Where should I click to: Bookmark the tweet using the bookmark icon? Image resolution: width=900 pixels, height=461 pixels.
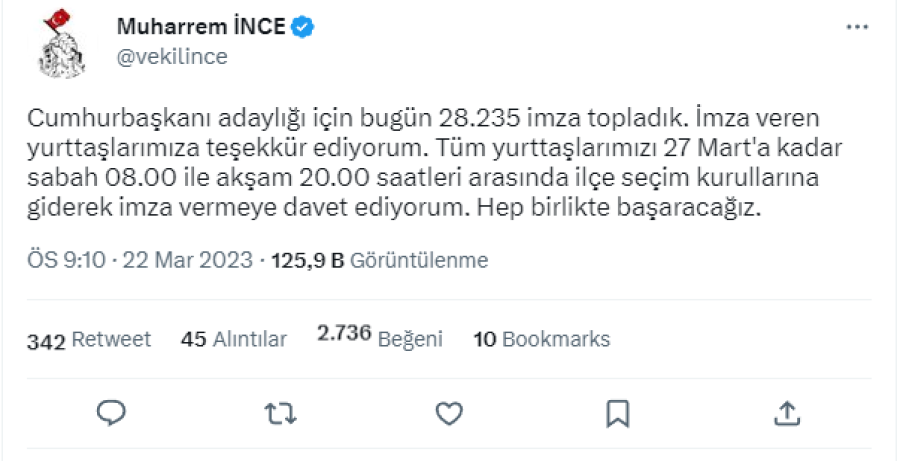[618, 412]
